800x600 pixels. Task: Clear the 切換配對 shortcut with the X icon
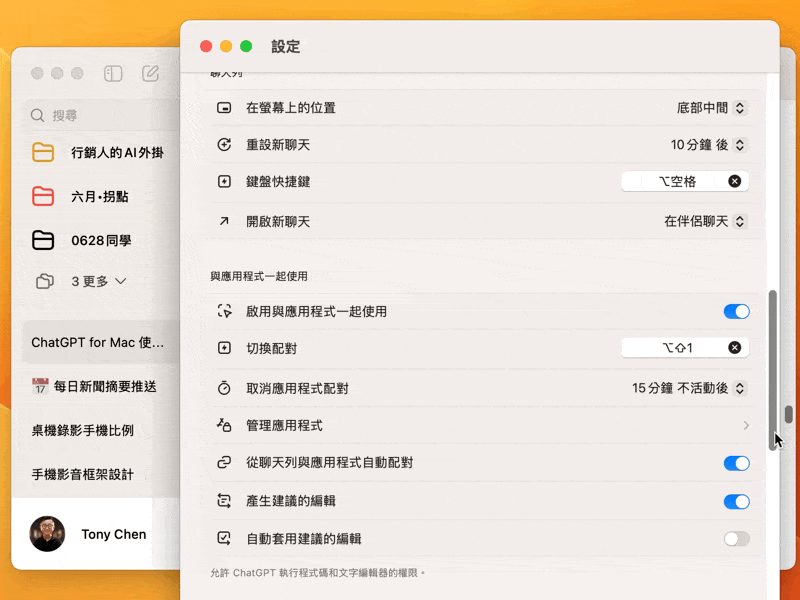click(734, 348)
